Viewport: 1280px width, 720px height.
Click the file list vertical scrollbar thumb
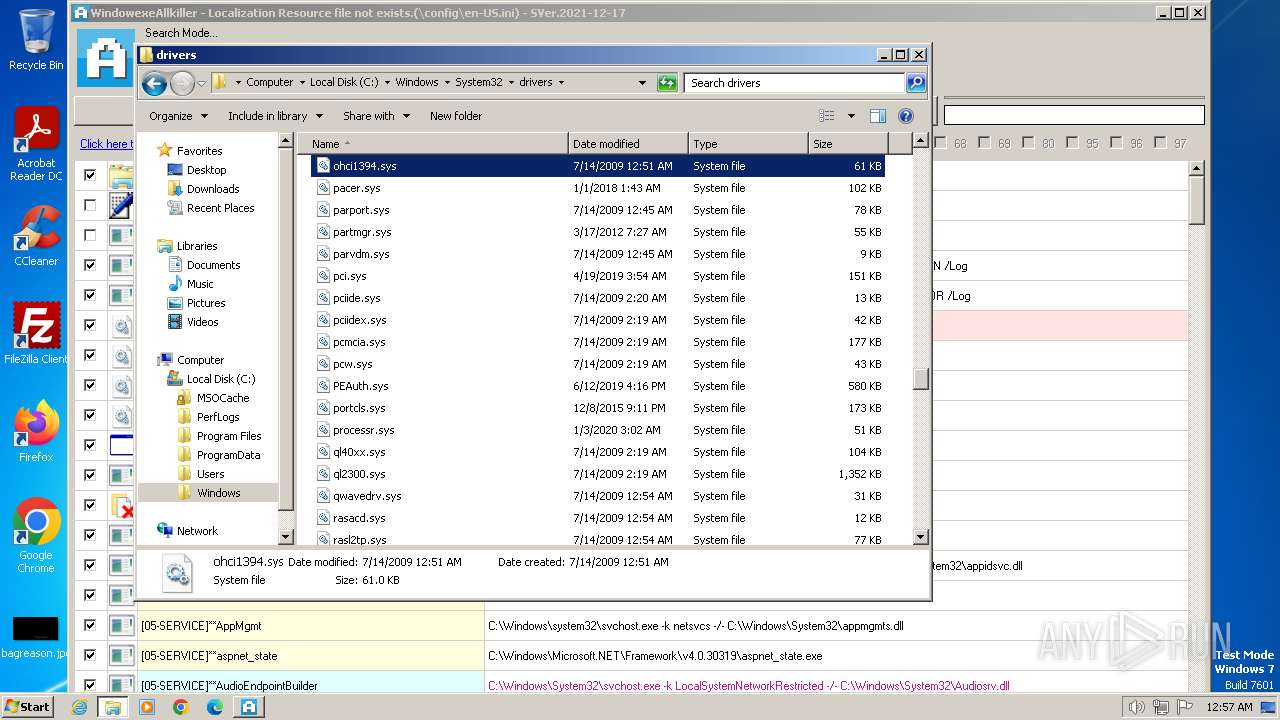pos(921,380)
